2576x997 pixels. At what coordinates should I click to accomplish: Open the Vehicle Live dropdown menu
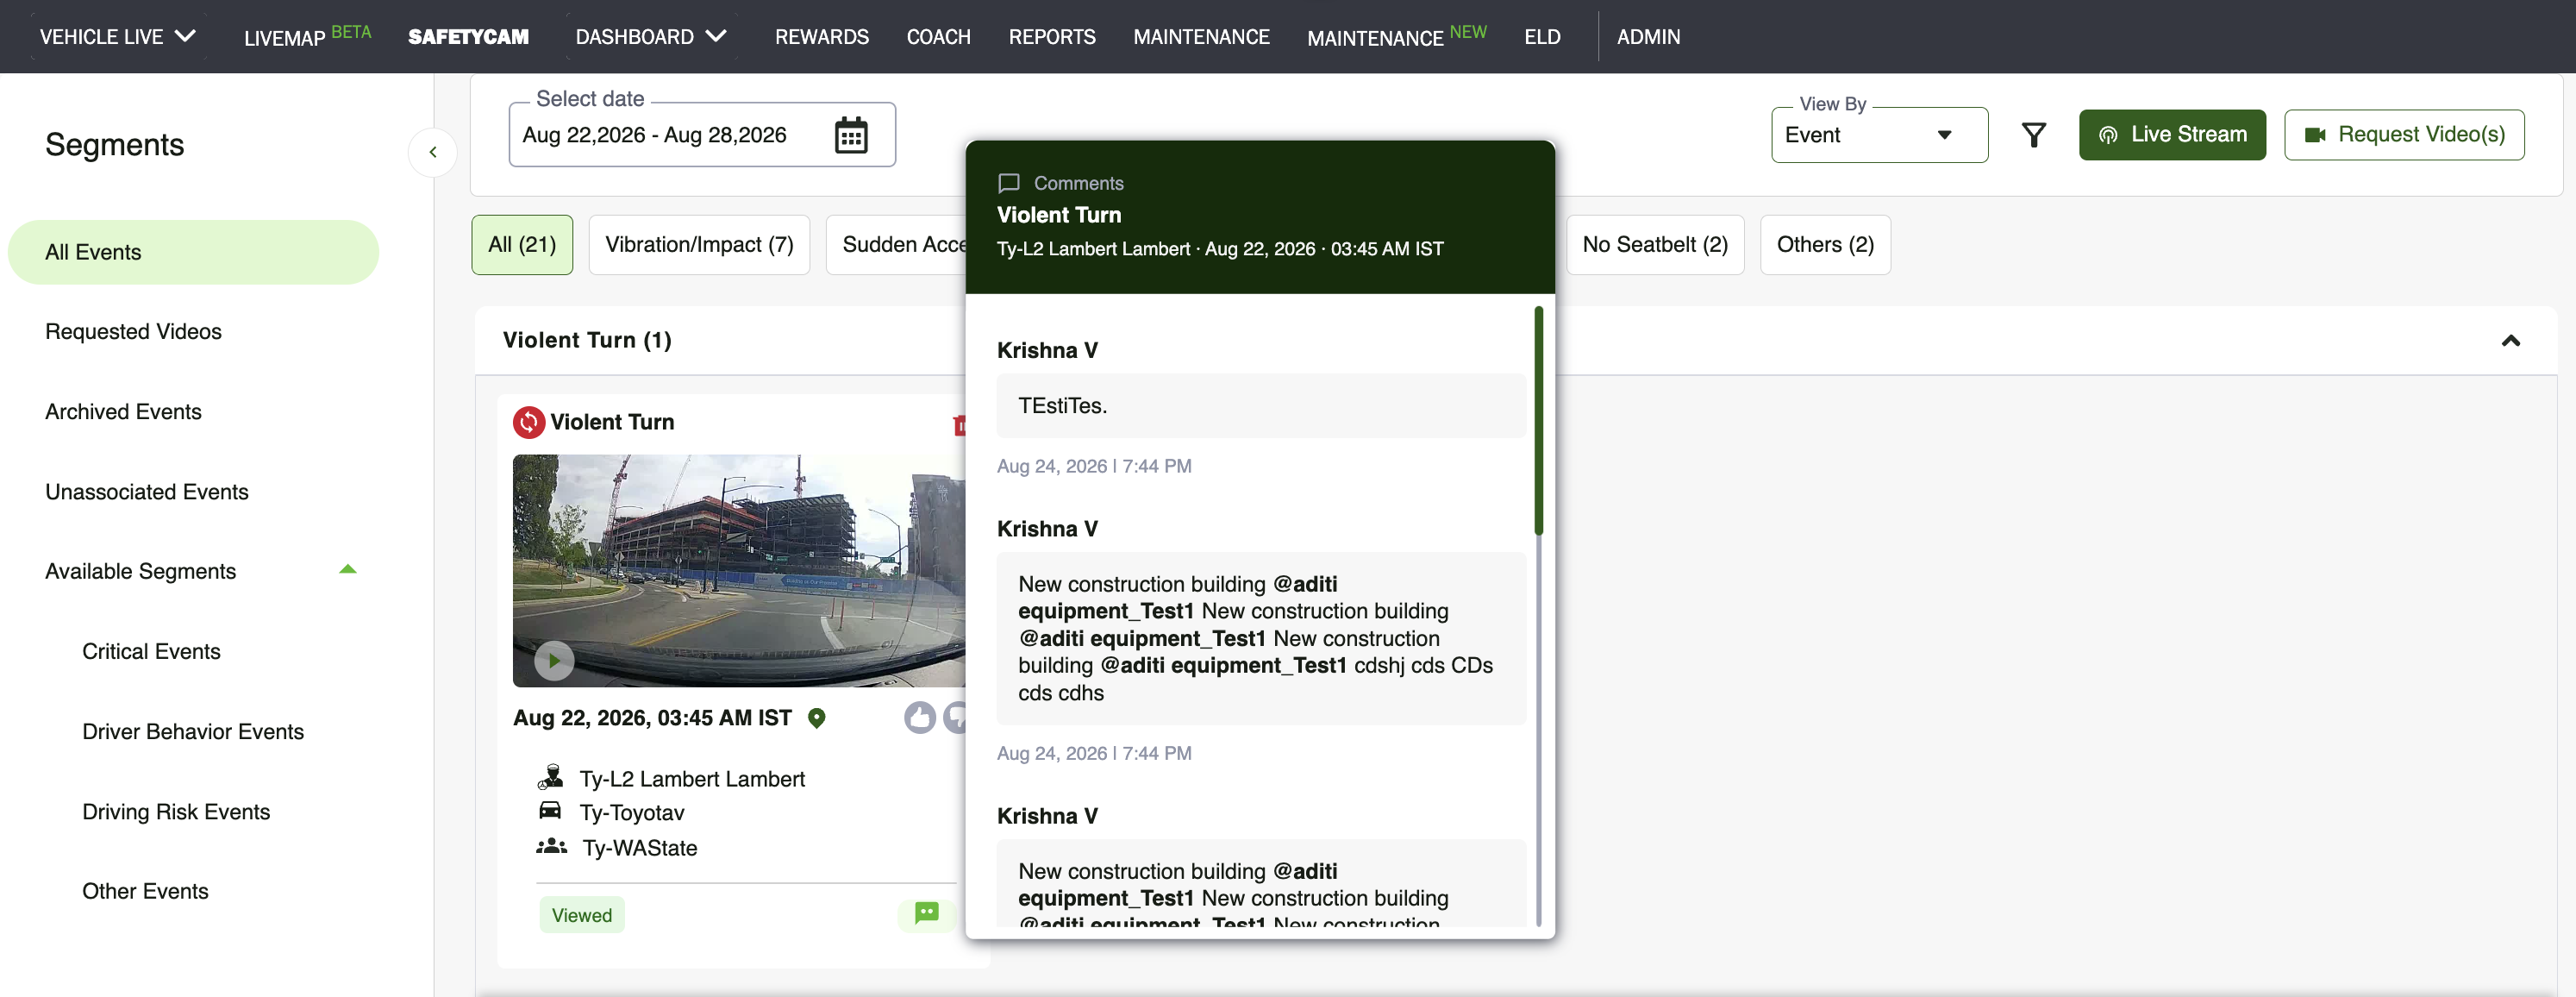pos(118,37)
